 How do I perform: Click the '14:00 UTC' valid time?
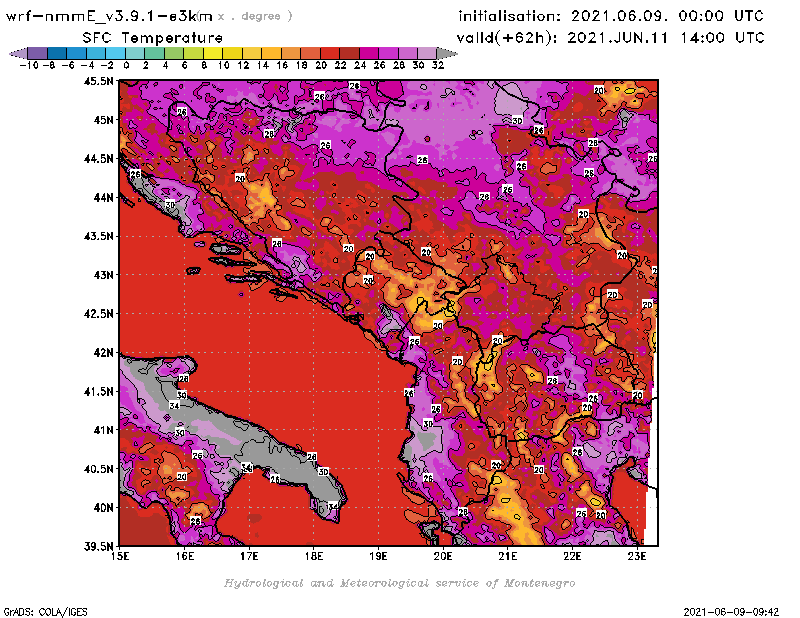[x=722, y=37]
